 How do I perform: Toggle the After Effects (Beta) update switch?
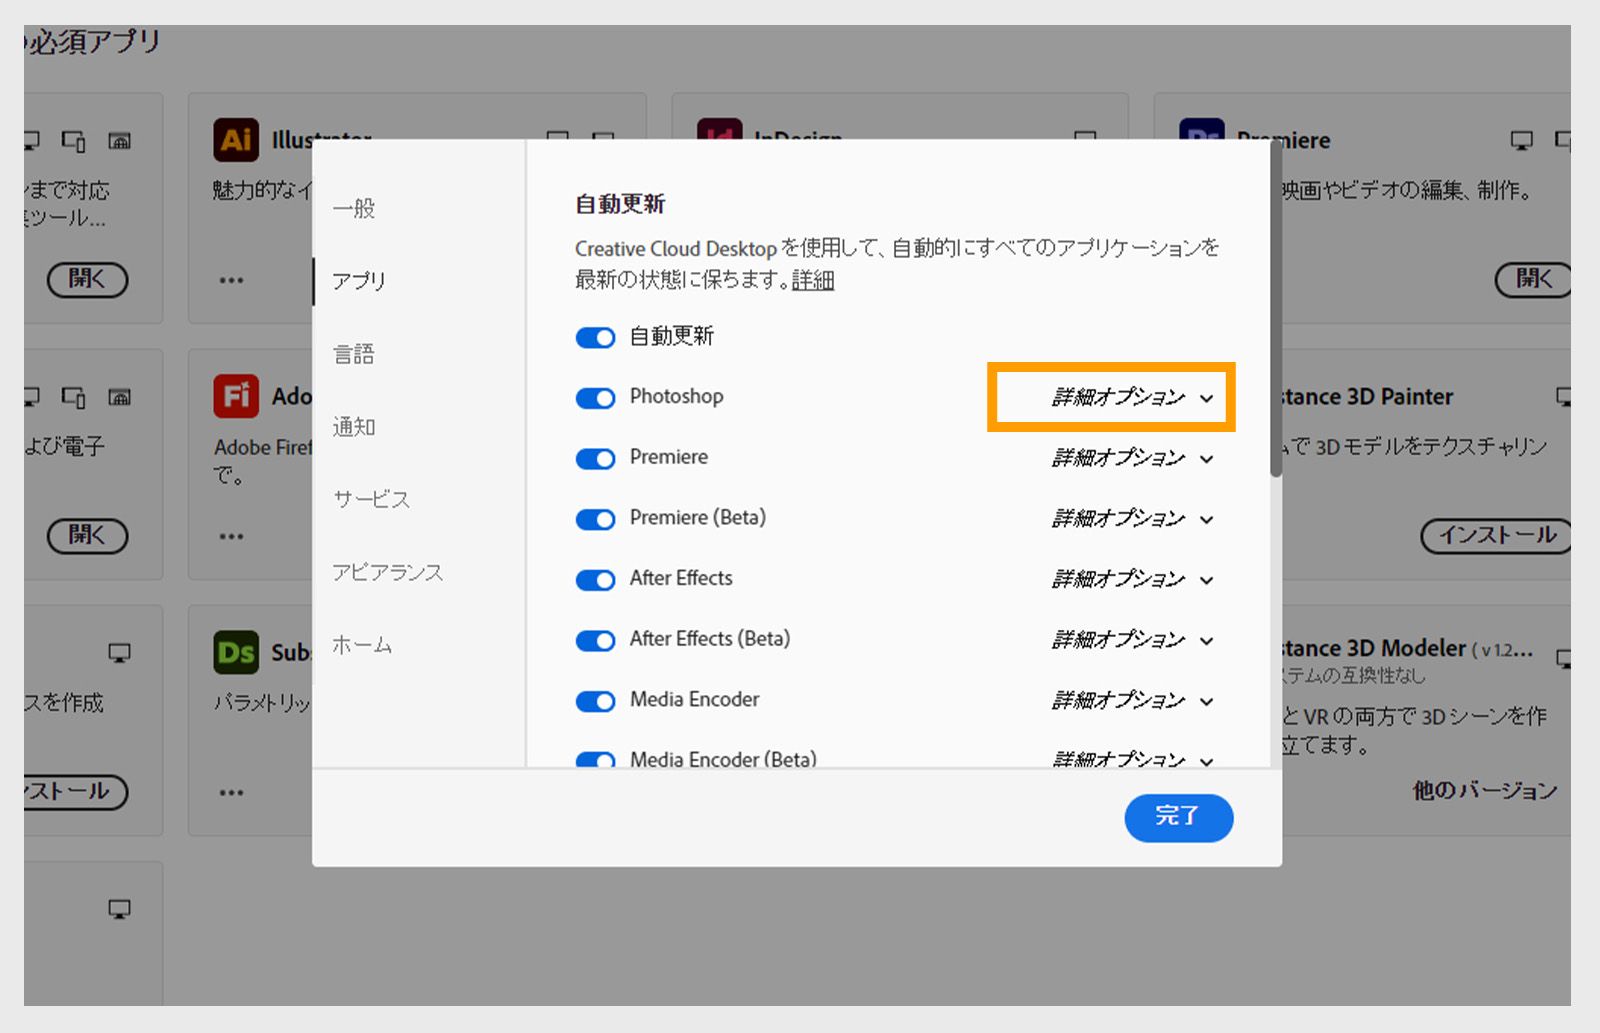tap(595, 641)
